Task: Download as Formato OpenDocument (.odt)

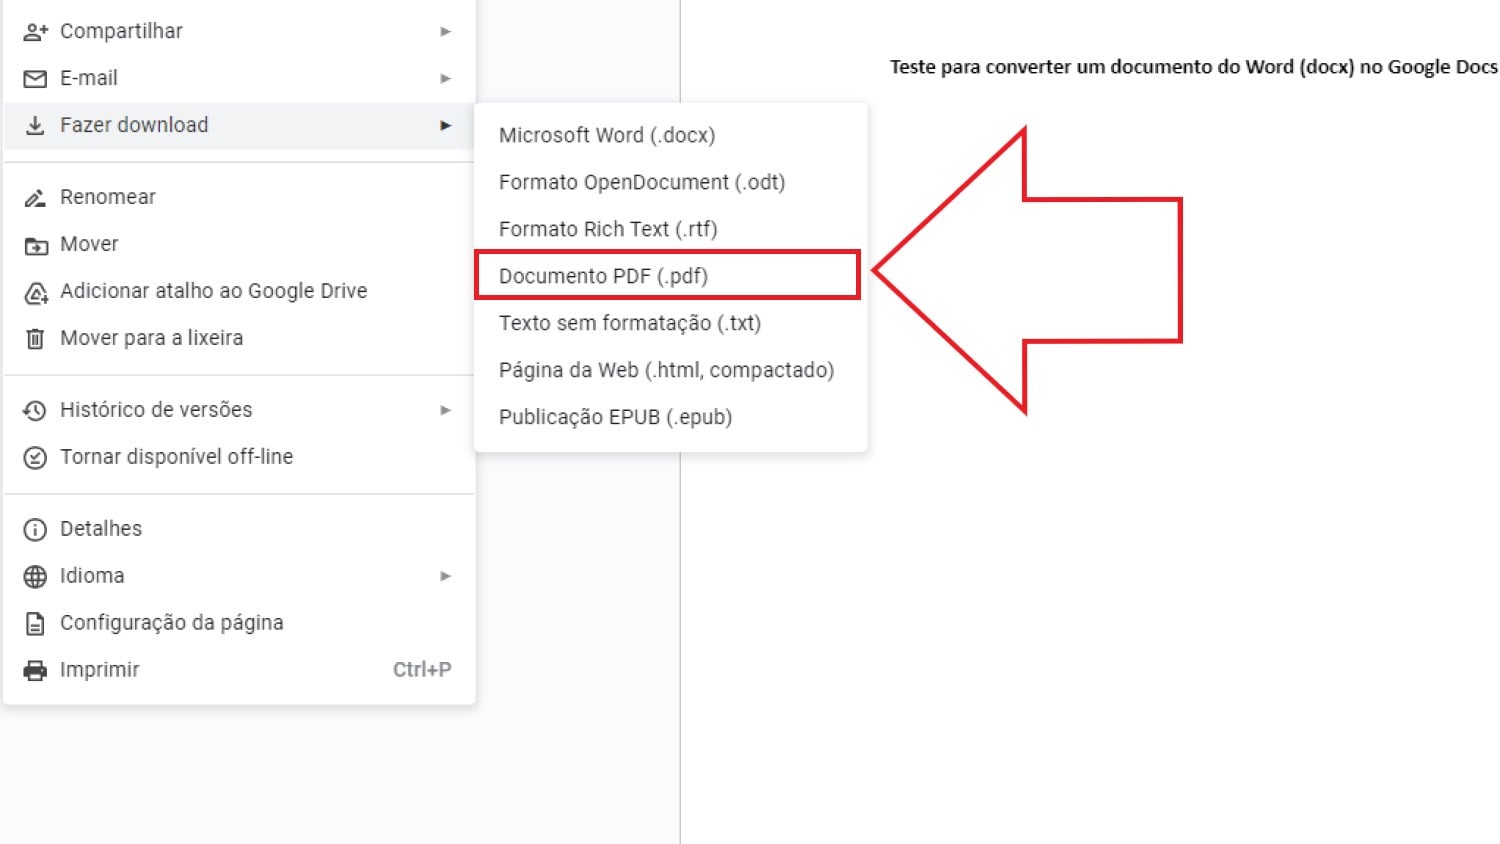Action: click(641, 182)
